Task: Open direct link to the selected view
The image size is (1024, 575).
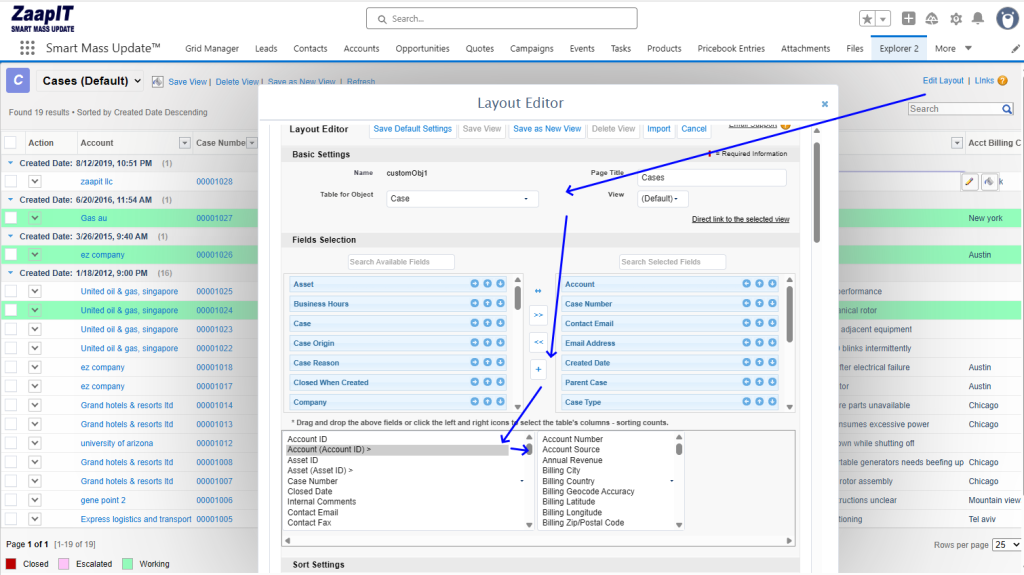Action: coord(741,219)
